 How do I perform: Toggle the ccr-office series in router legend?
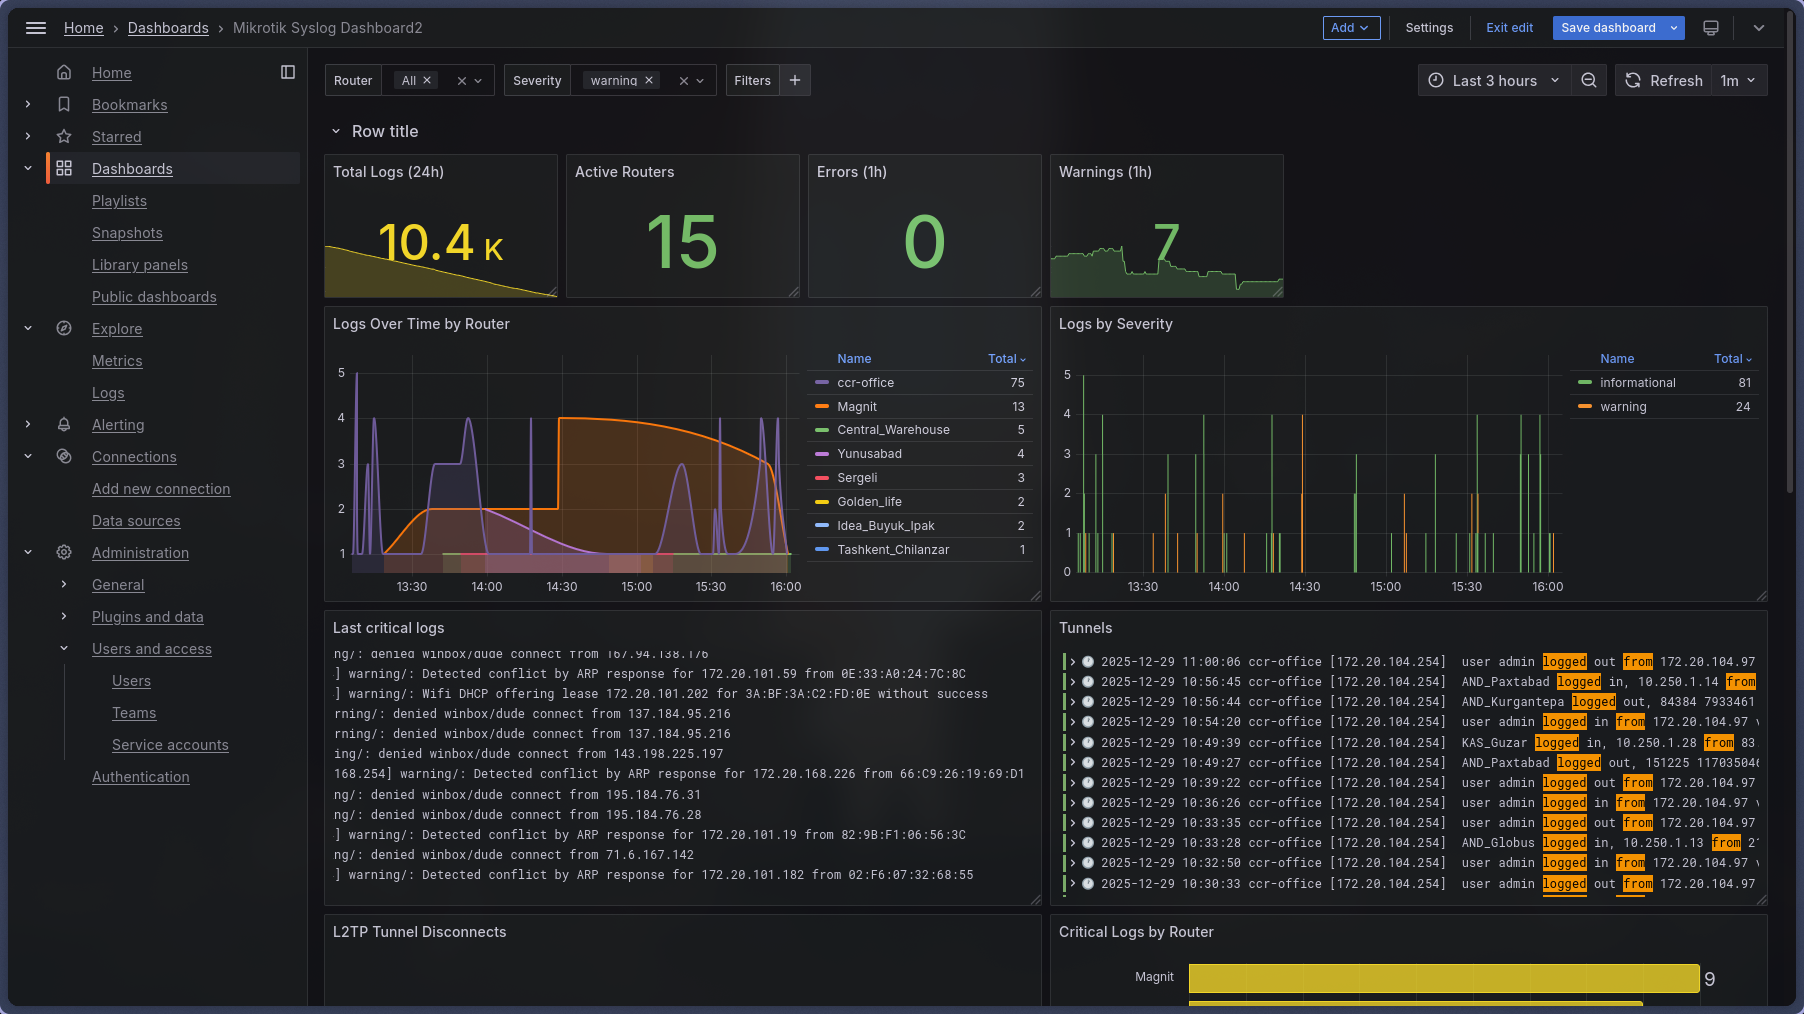coord(868,382)
